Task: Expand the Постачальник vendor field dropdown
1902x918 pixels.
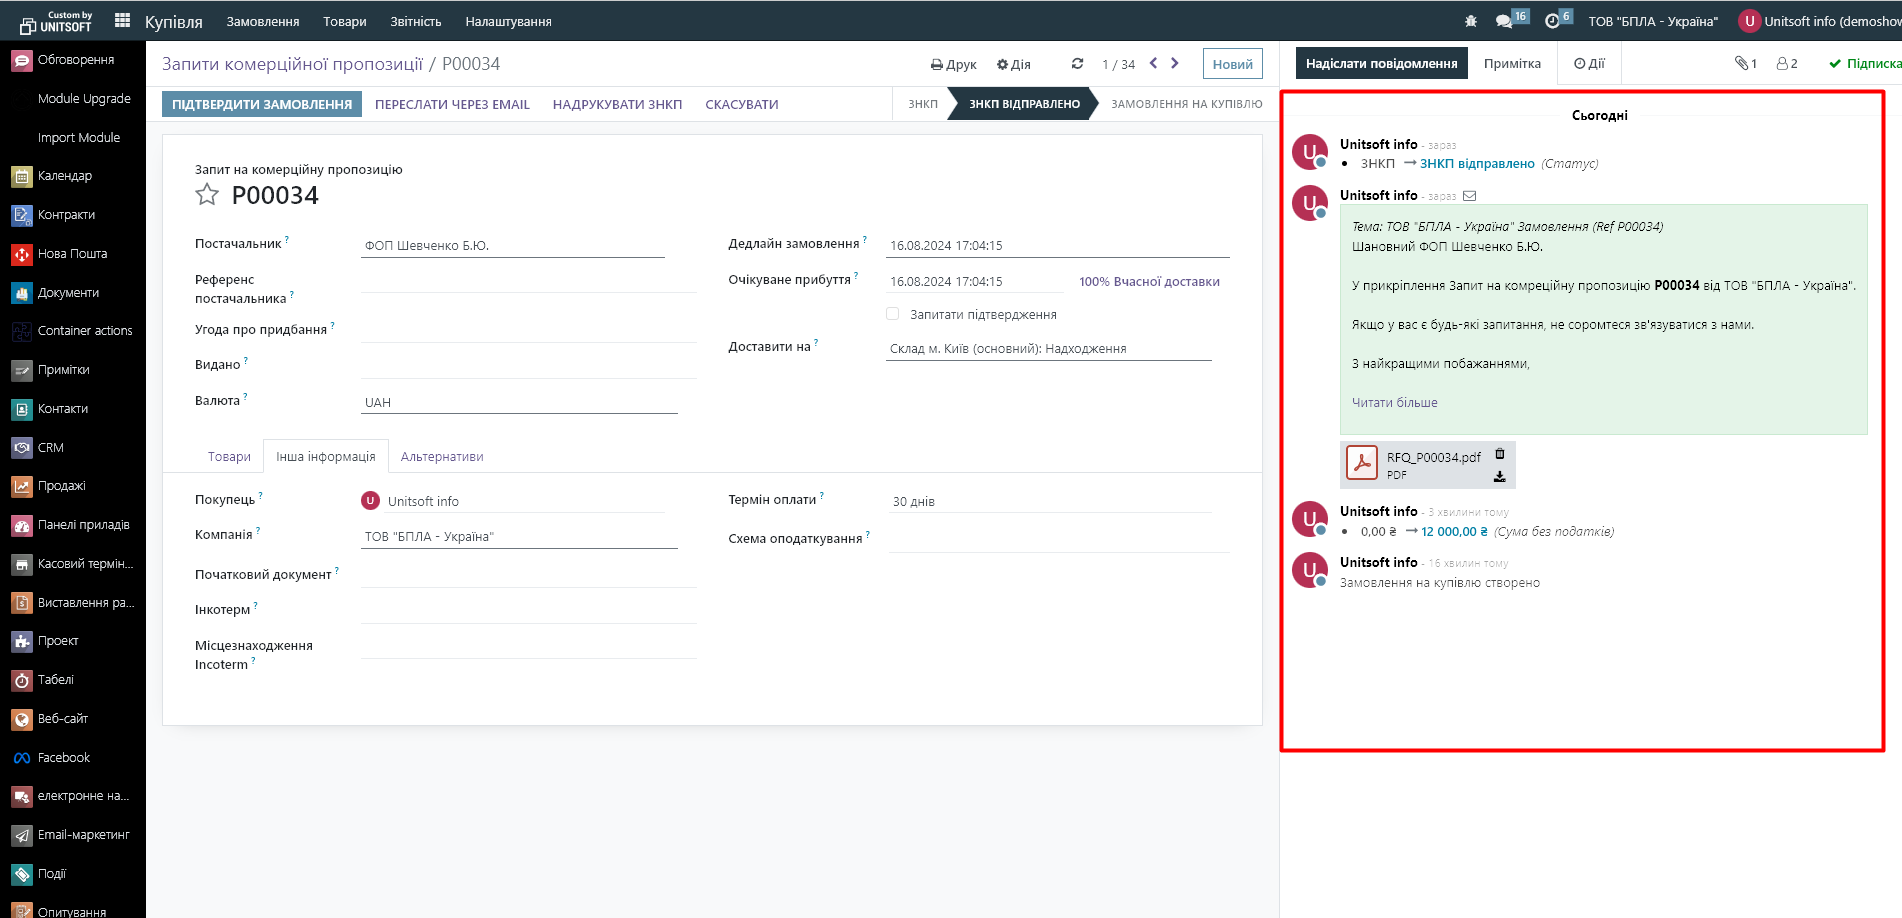Action: pyautogui.click(x=512, y=246)
